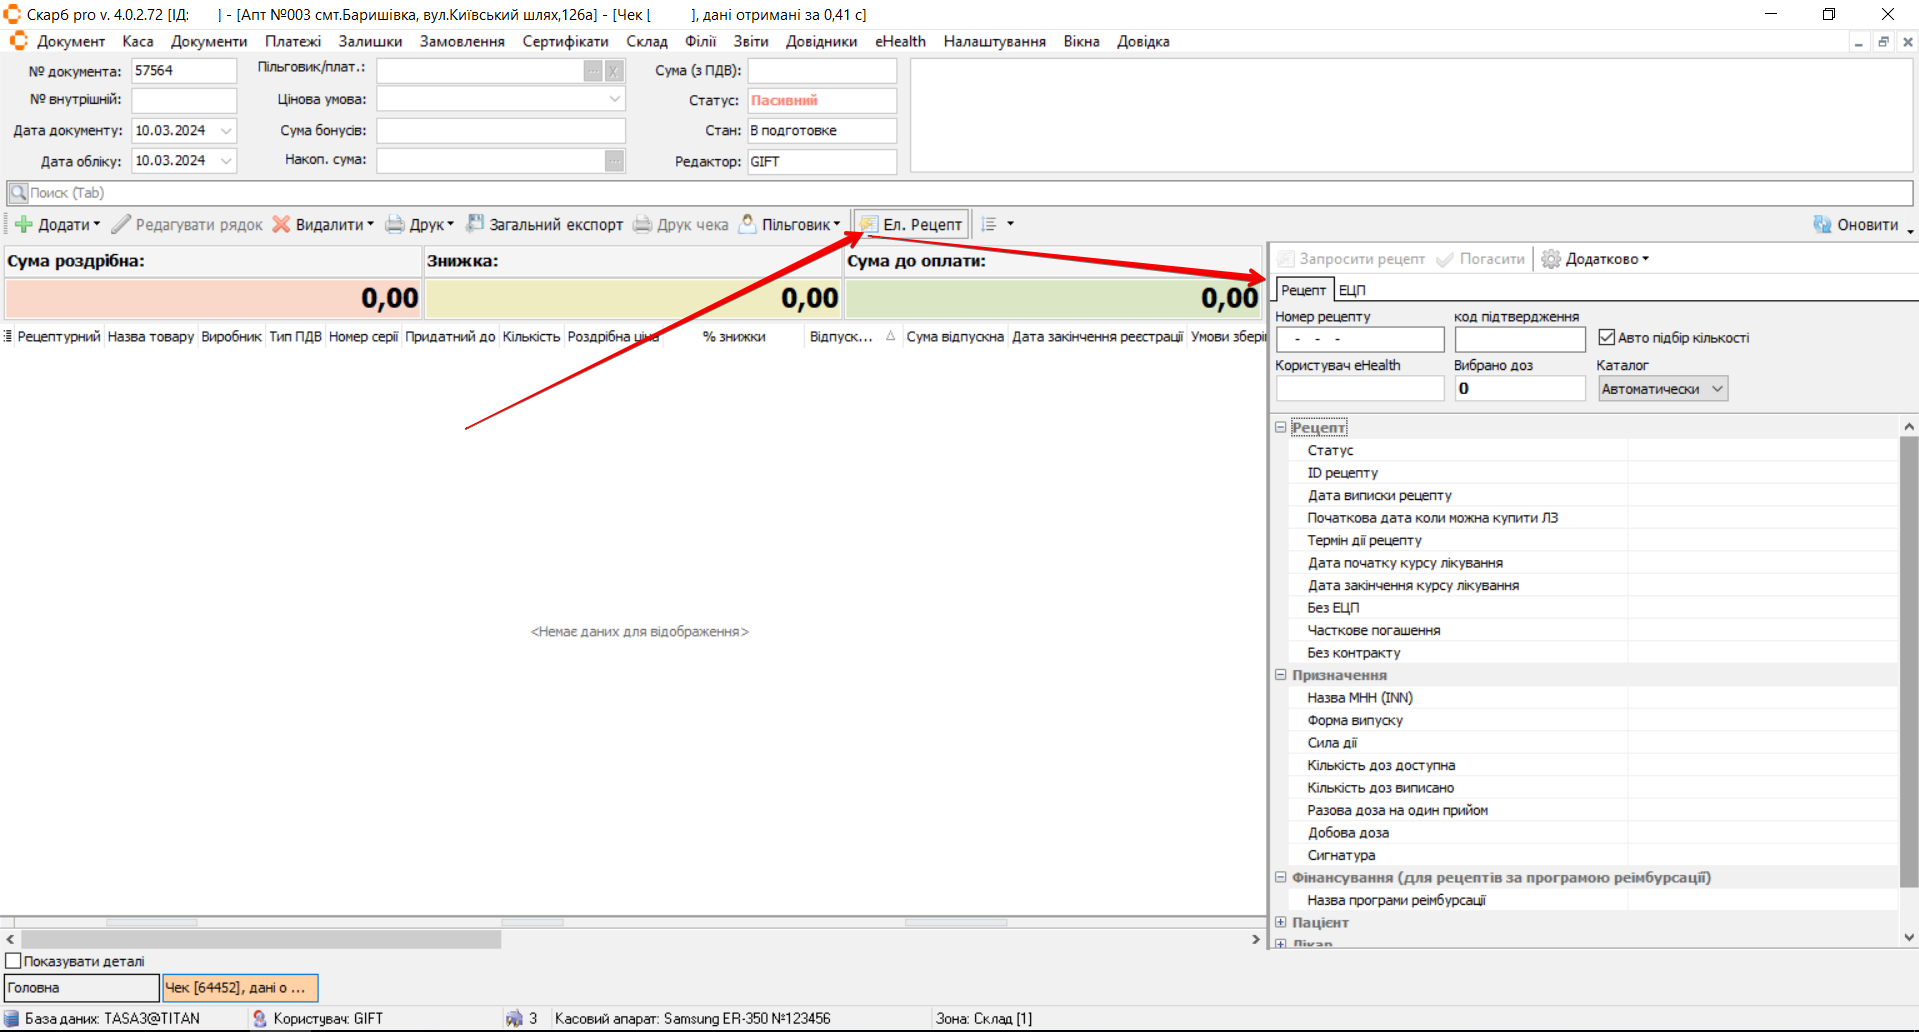The height and width of the screenshot is (1032, 1919).
Task: Enable the Показувати деталі checkbox
Action: 14,961
